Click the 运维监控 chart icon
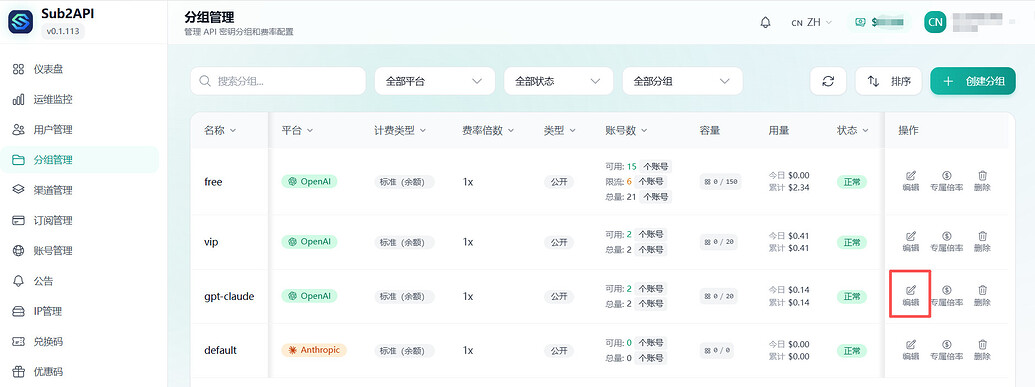1035x387 pixels. click(x=18, y=100)
